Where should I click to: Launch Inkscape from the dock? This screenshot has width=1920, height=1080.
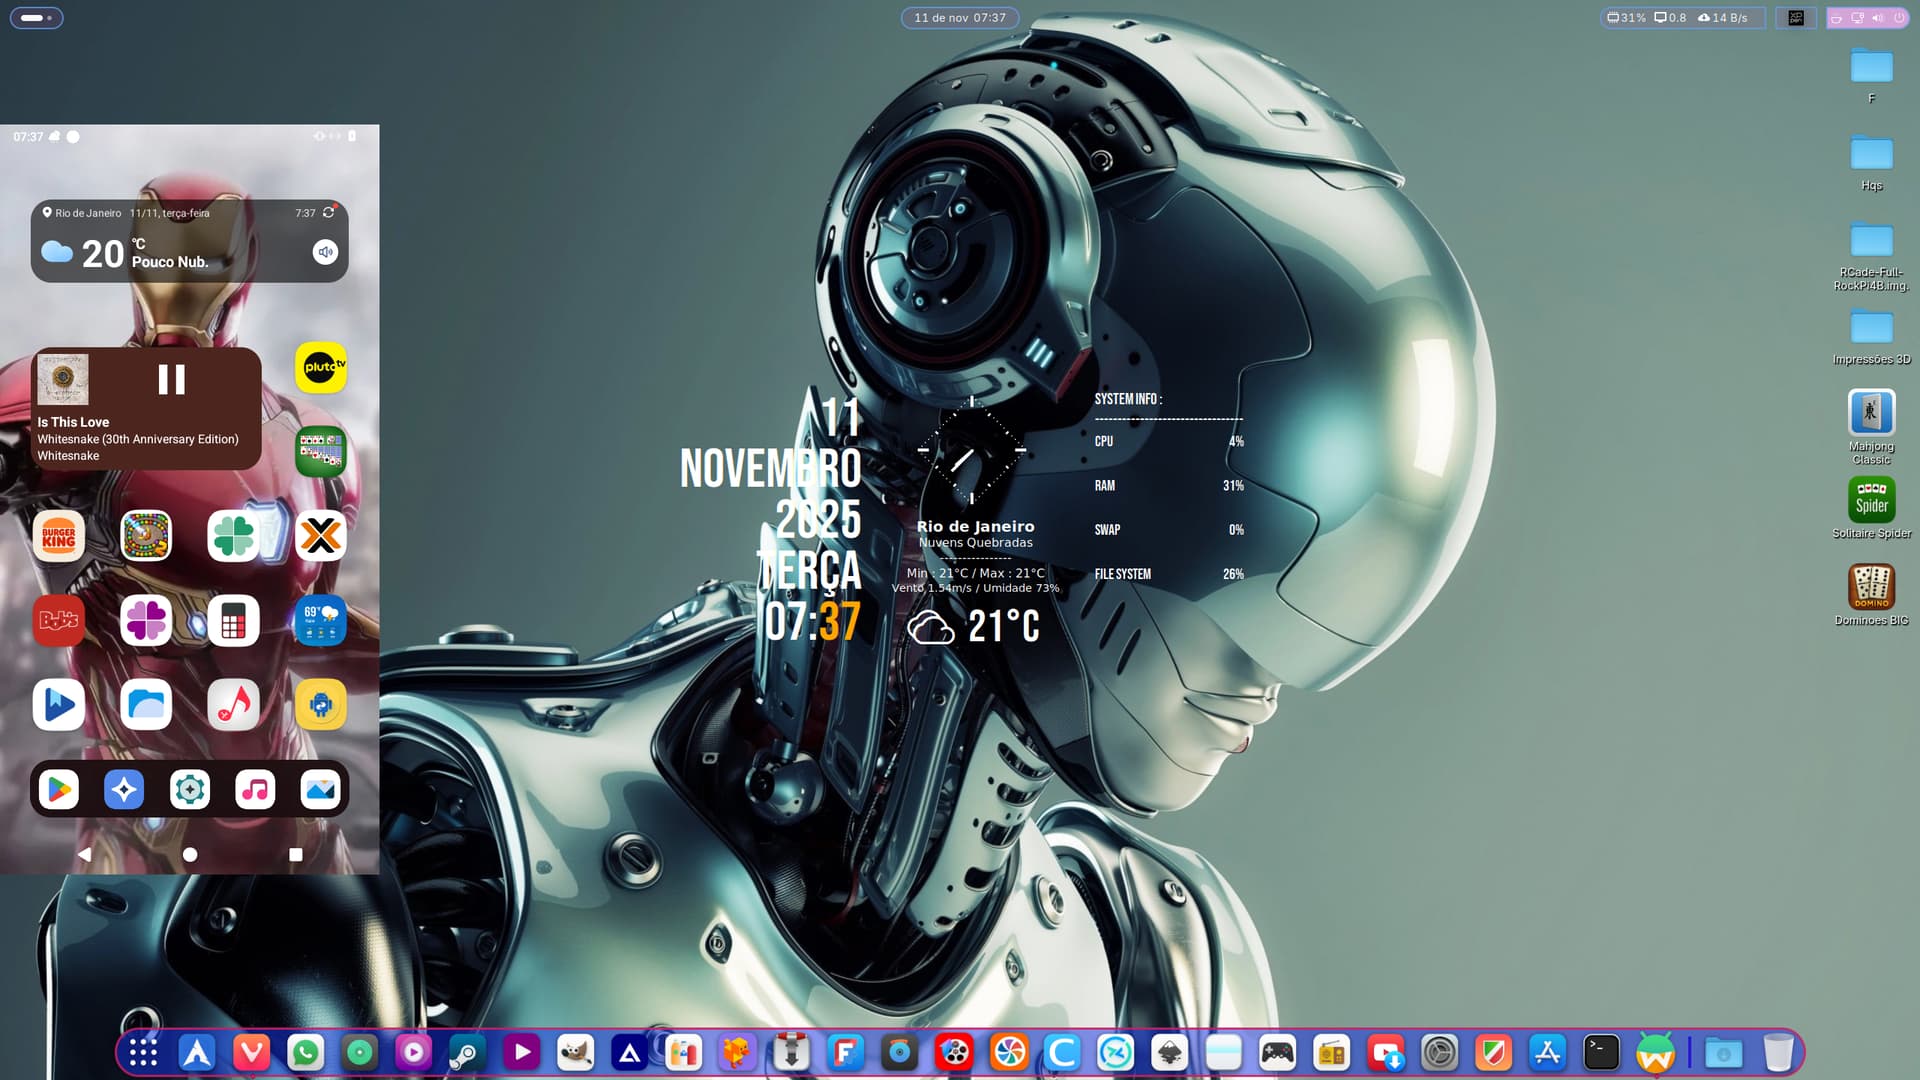[x=1169, y=1052]
